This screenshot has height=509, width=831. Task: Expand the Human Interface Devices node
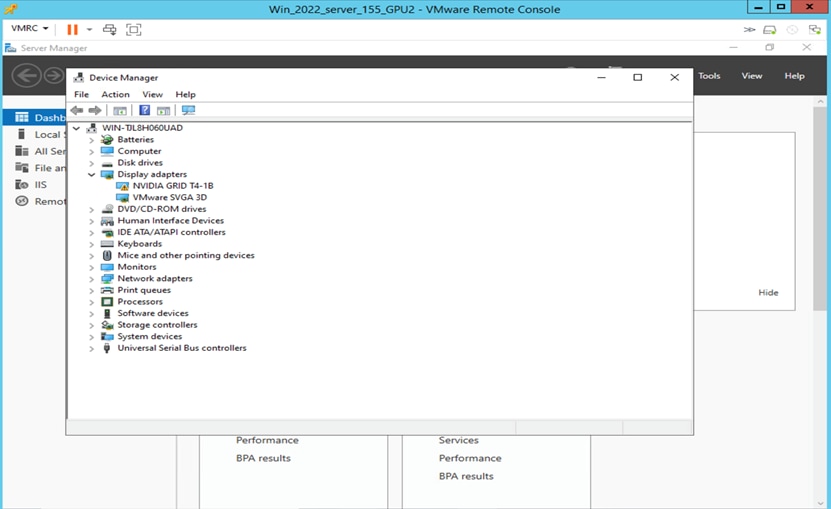(92, 221)
